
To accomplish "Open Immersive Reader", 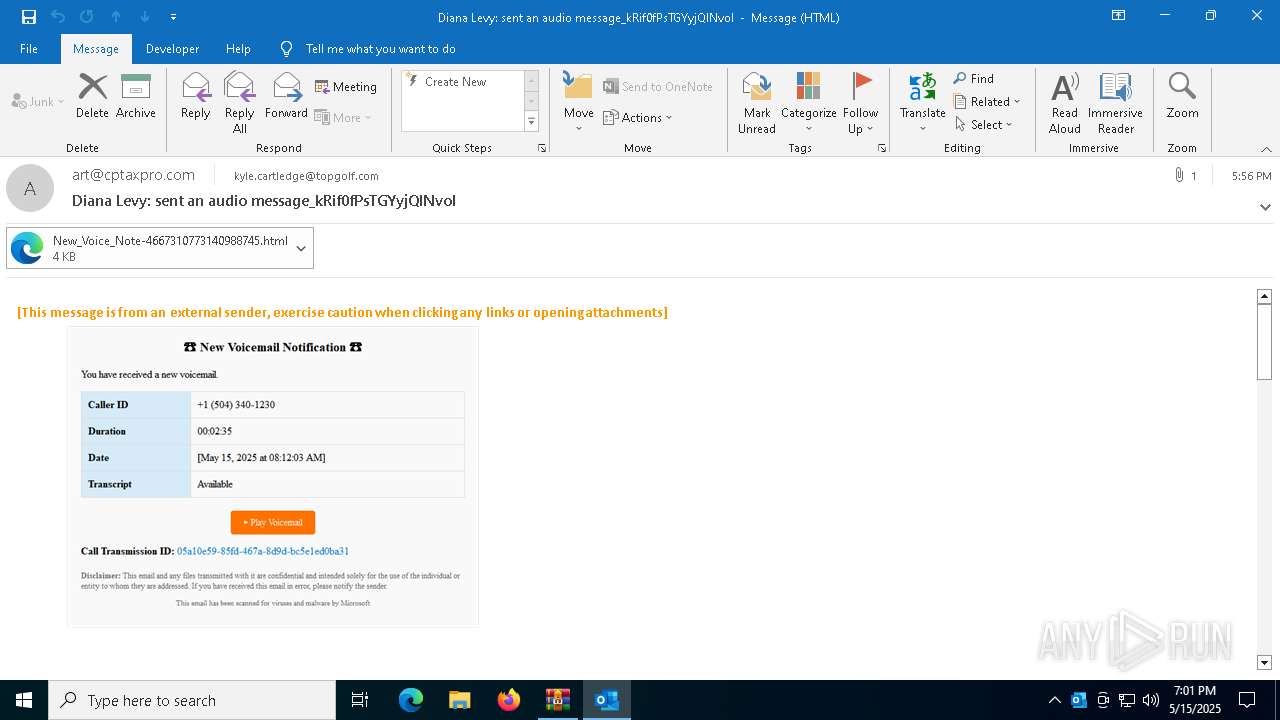I will tap(1116, 102).
